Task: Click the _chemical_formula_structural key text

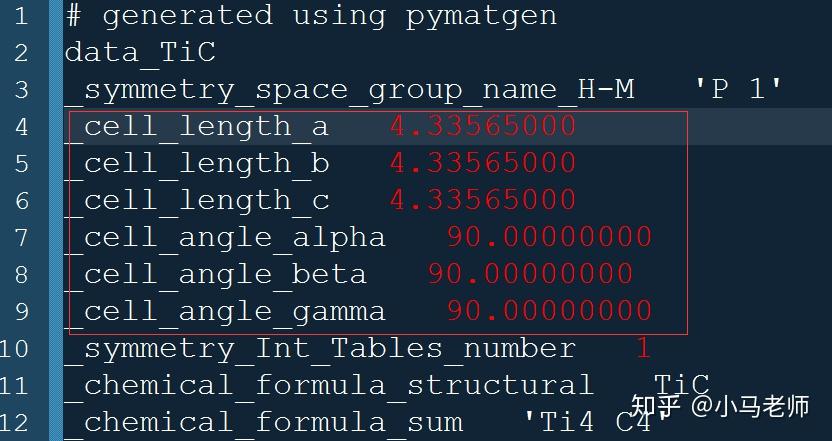Action: 329,385
